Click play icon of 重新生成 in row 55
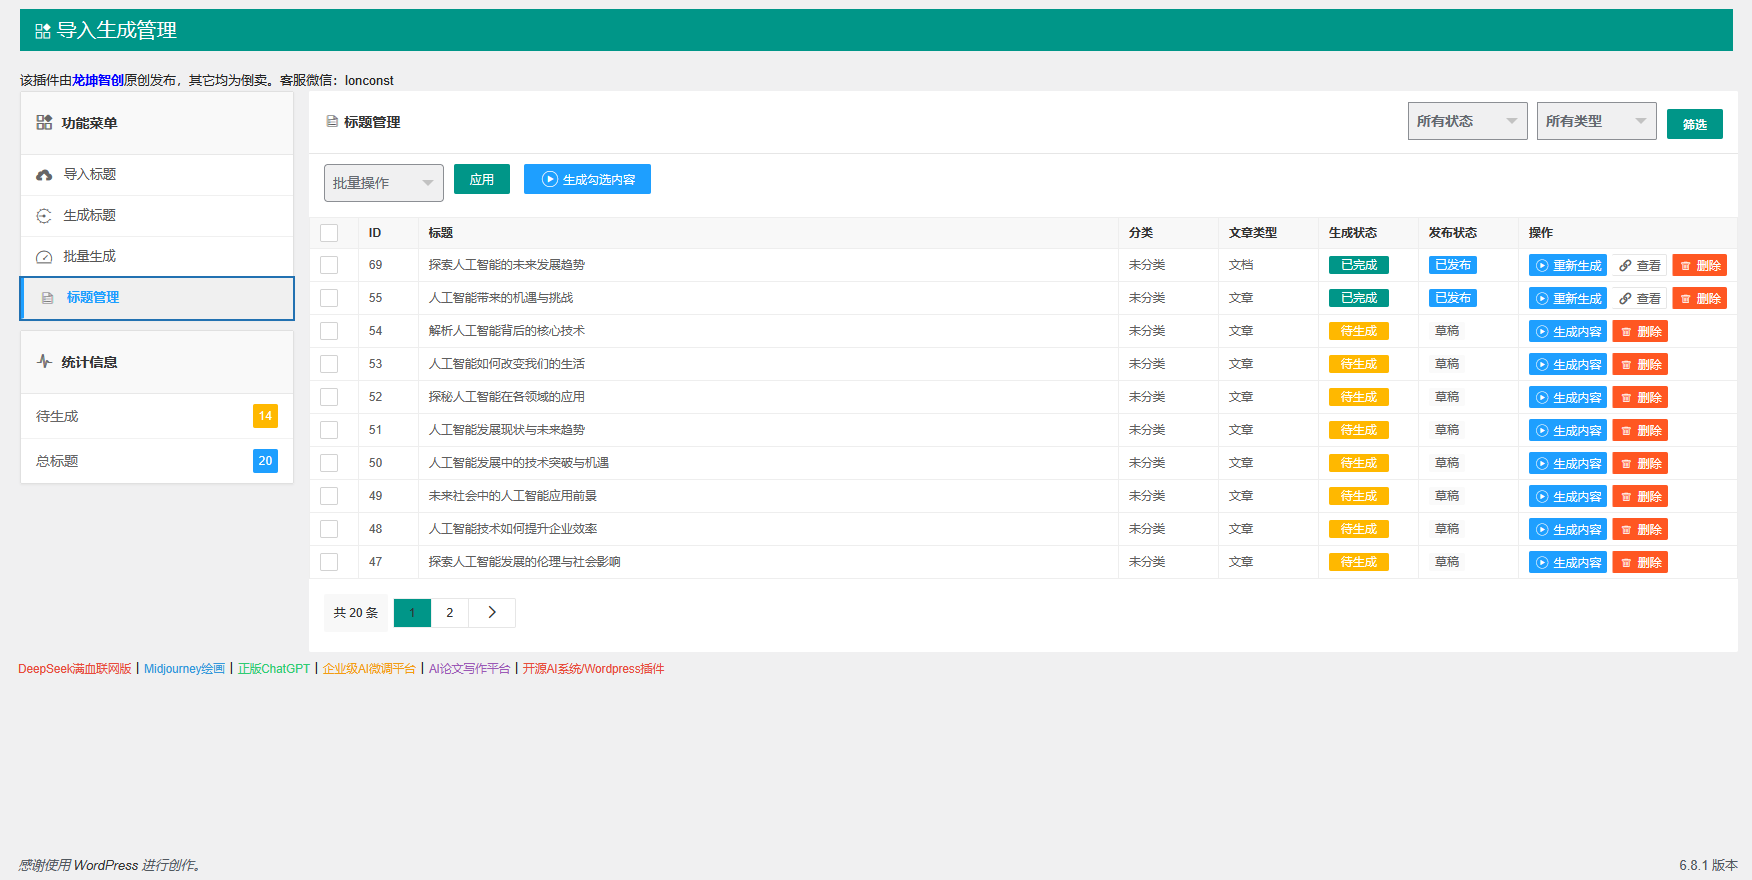The width and height of the screenshot is (1752, 880). pos(1542,299)
